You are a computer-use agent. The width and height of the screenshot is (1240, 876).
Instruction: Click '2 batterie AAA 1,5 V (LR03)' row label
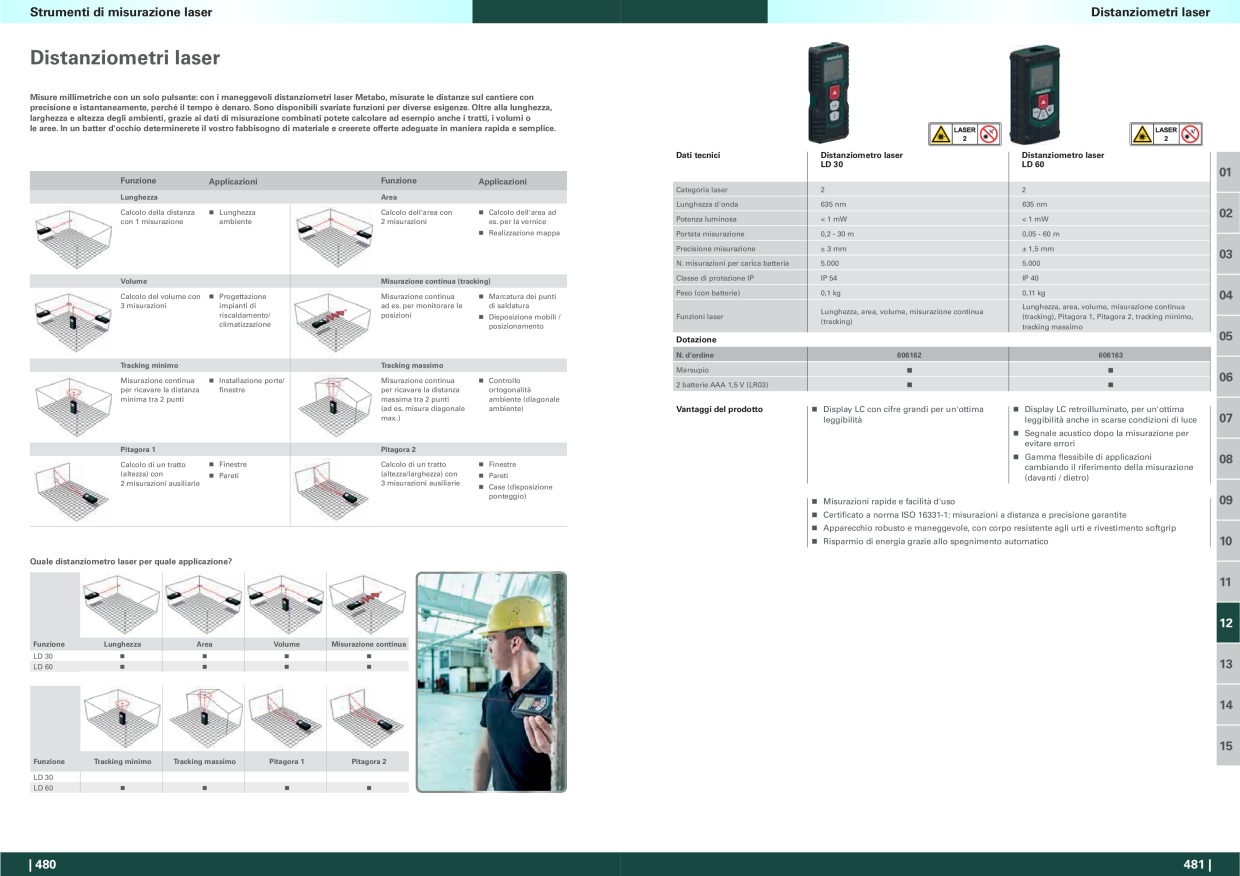click(x=723, y=385)
